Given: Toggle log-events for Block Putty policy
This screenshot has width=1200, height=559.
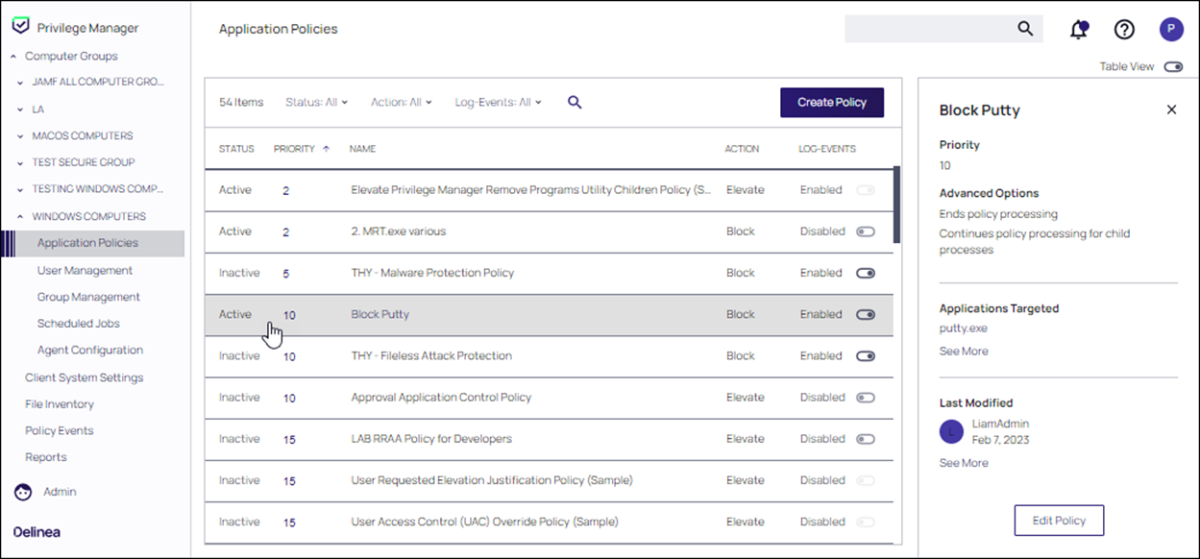Looking at the screenshot, I should pos(865,314).
